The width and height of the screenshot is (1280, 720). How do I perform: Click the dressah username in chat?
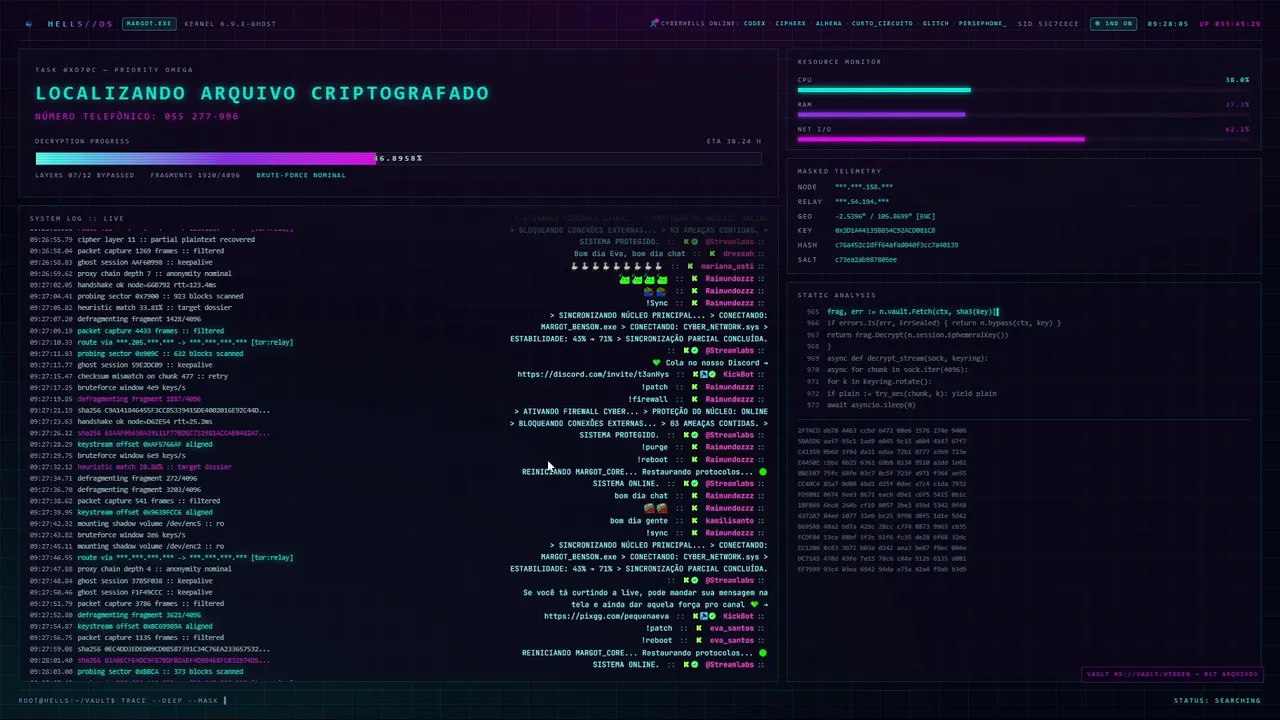coord(738,254)
